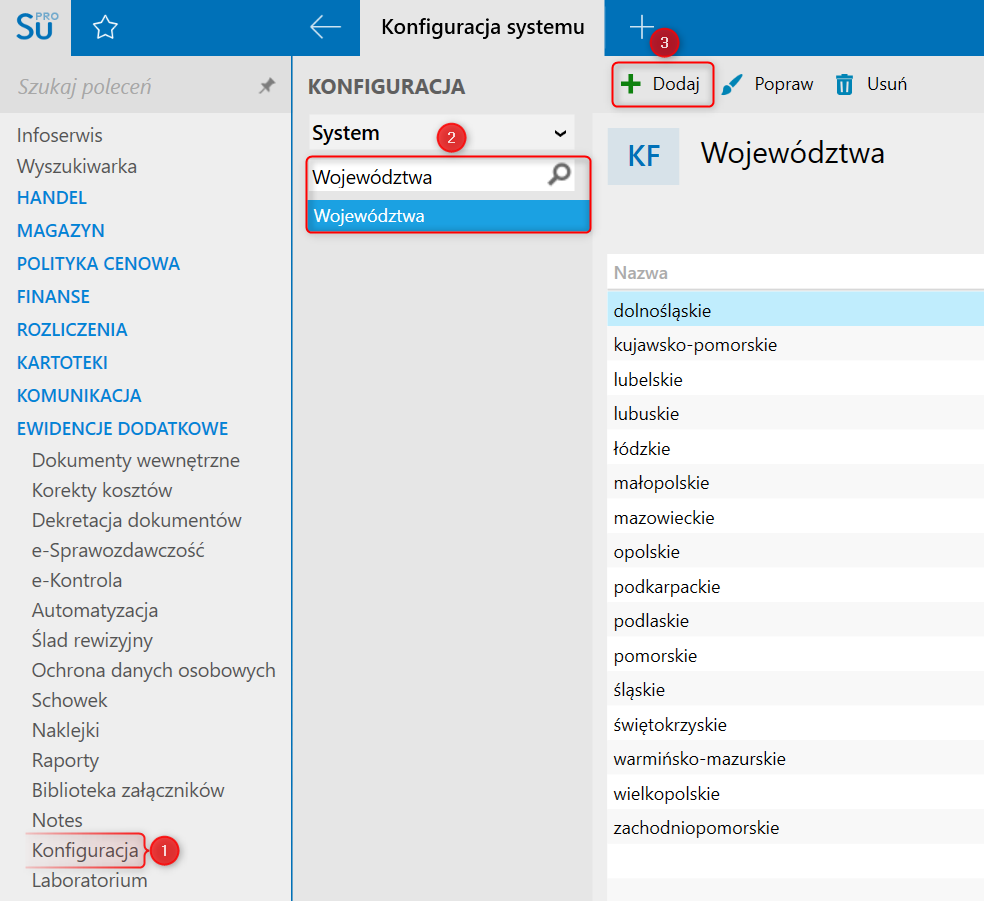Pin the command search panel
This screenshot has height=901, width=984.
(x=267, y=86)
